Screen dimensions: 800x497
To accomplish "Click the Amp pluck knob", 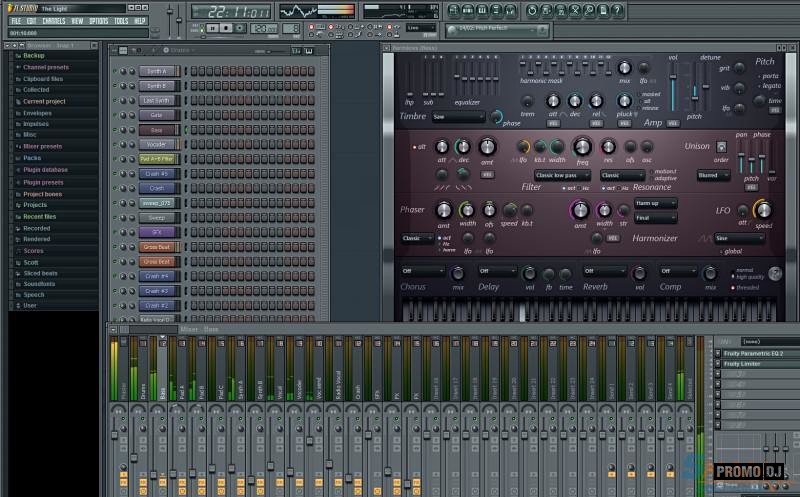I will click(x=624, y=101).
